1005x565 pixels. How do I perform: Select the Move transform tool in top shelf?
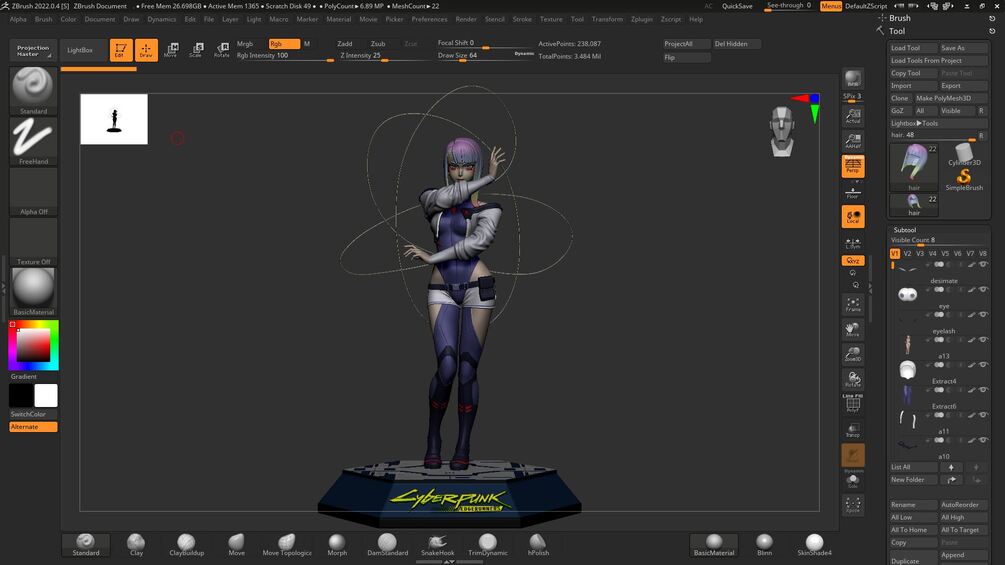tap(171, 50)
